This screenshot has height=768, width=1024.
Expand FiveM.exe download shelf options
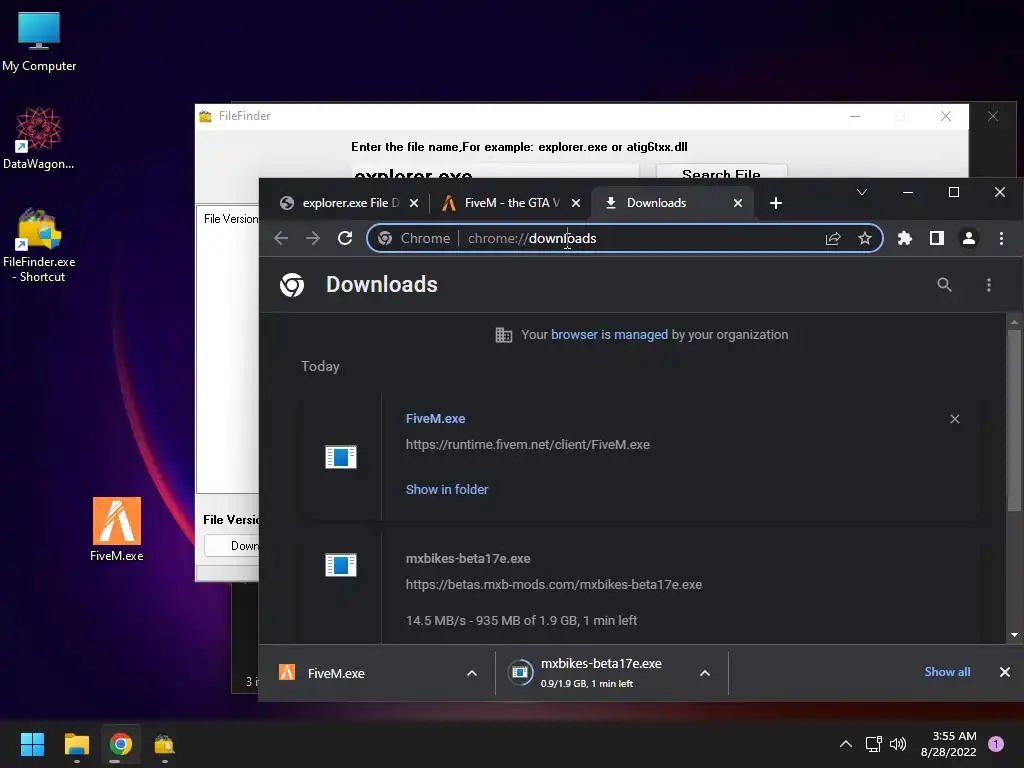pos(472,673)
